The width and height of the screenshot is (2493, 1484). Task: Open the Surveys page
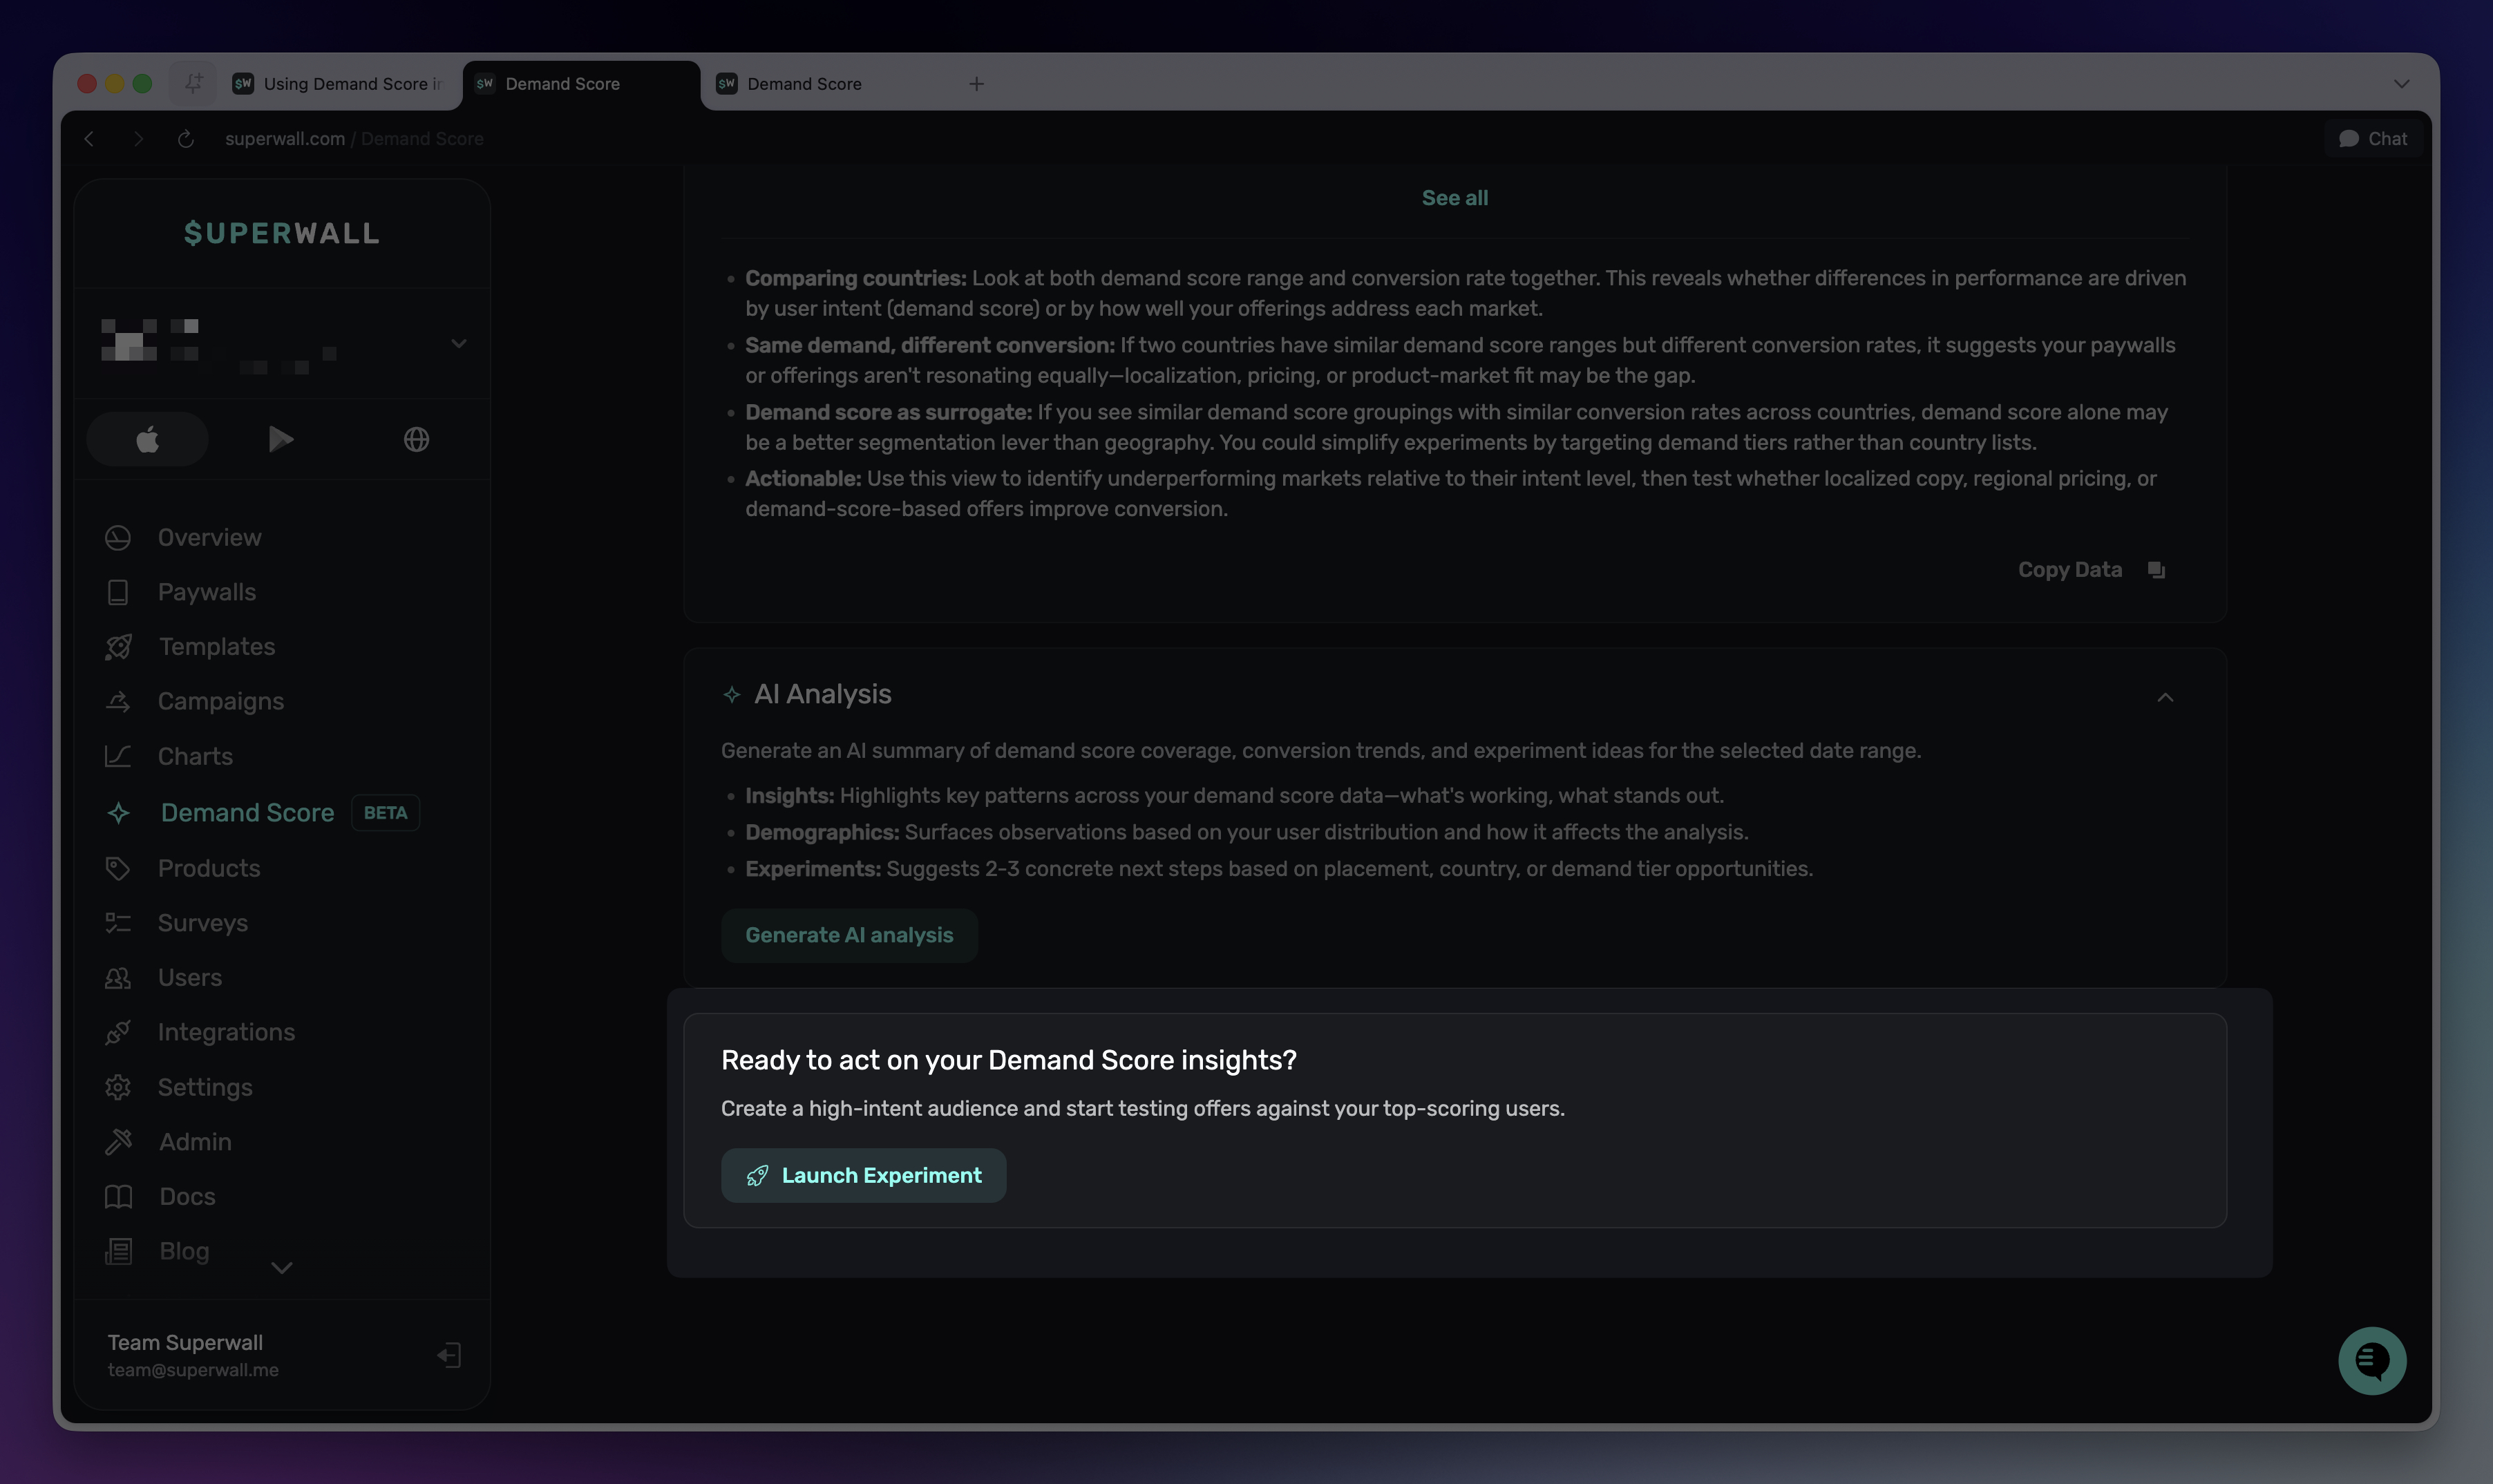(202, 923)
